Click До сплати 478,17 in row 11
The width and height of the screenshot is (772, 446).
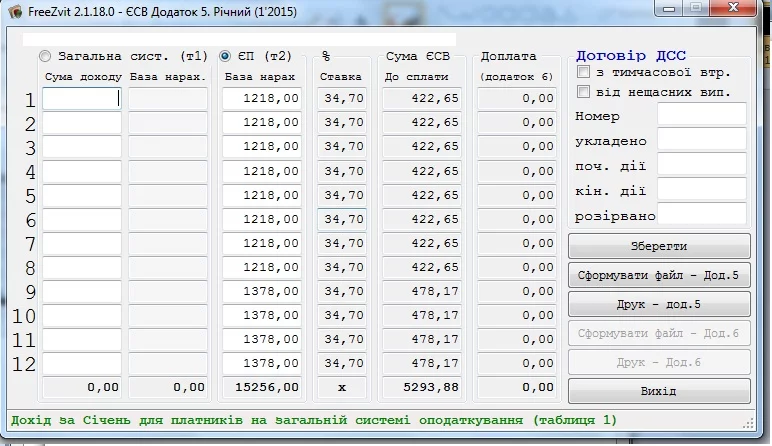422,340
